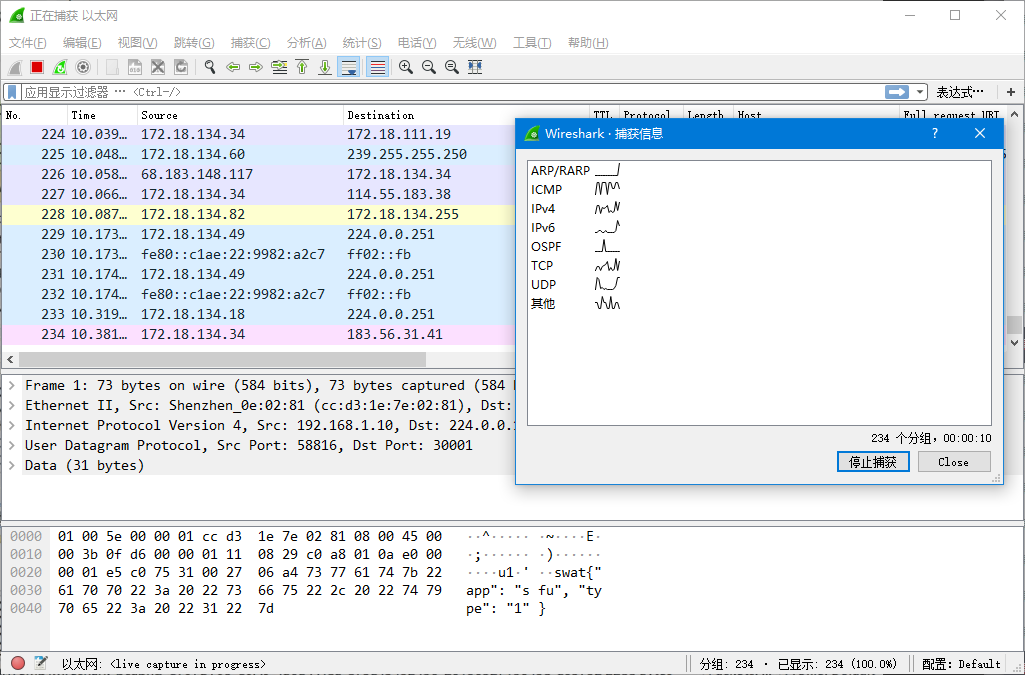Image resolution: width=1025 pixels, height=675 pixels.
Task: Jump to last packet icon
Action: 325,67
